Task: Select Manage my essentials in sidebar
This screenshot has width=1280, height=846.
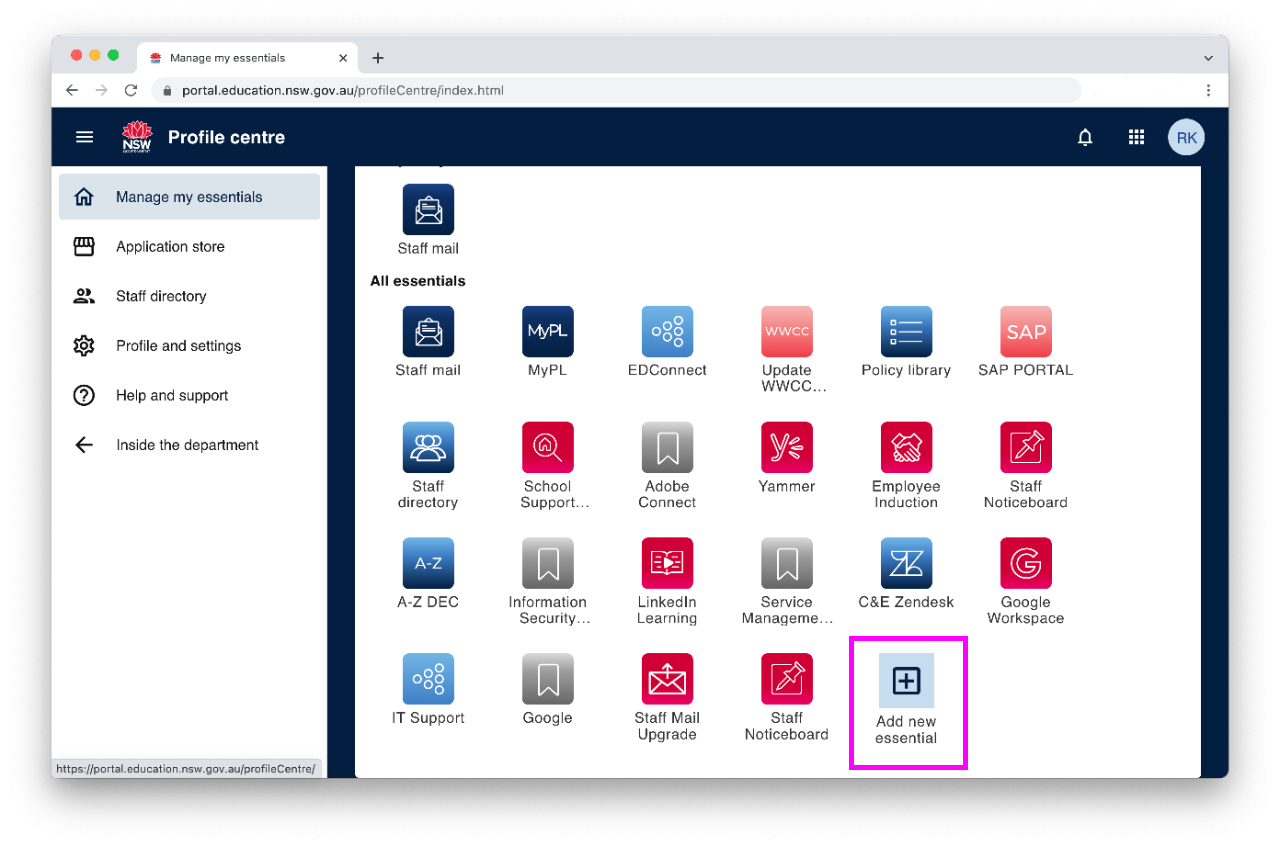Action: click(x=189, y=197)
